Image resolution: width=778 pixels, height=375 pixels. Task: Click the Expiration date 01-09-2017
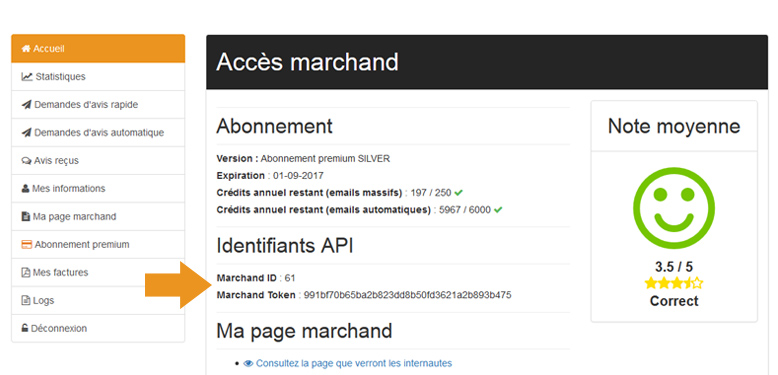297,176
